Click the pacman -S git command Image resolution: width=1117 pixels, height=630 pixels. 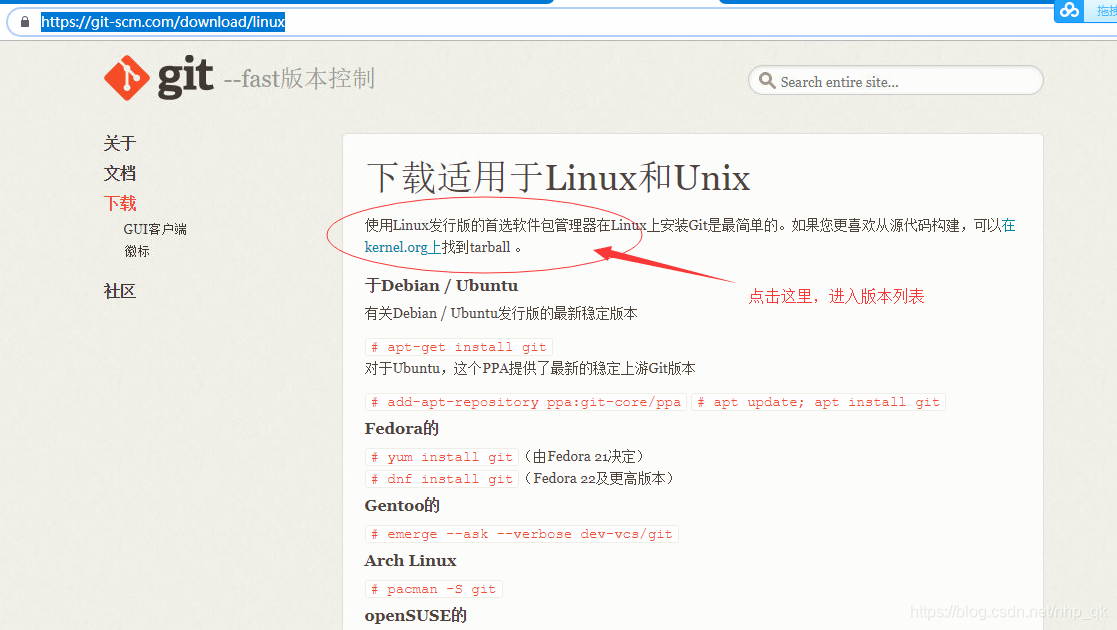tap(433, 589)
